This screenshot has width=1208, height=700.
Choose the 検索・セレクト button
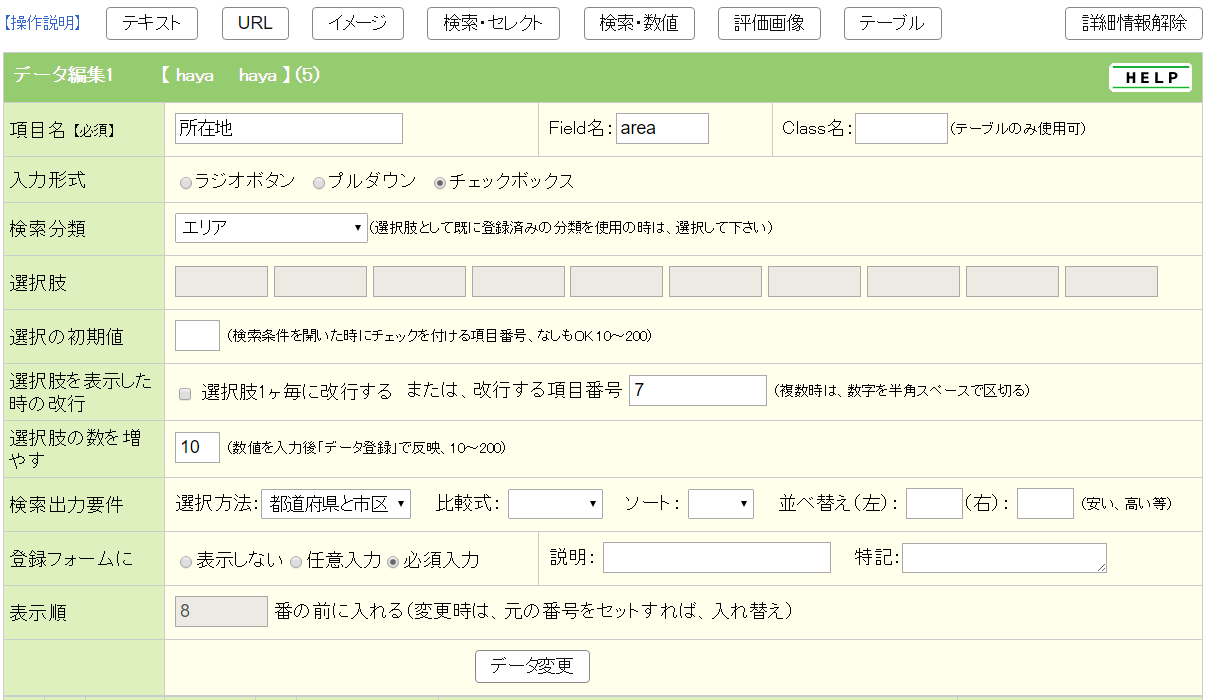pos(493,23)
